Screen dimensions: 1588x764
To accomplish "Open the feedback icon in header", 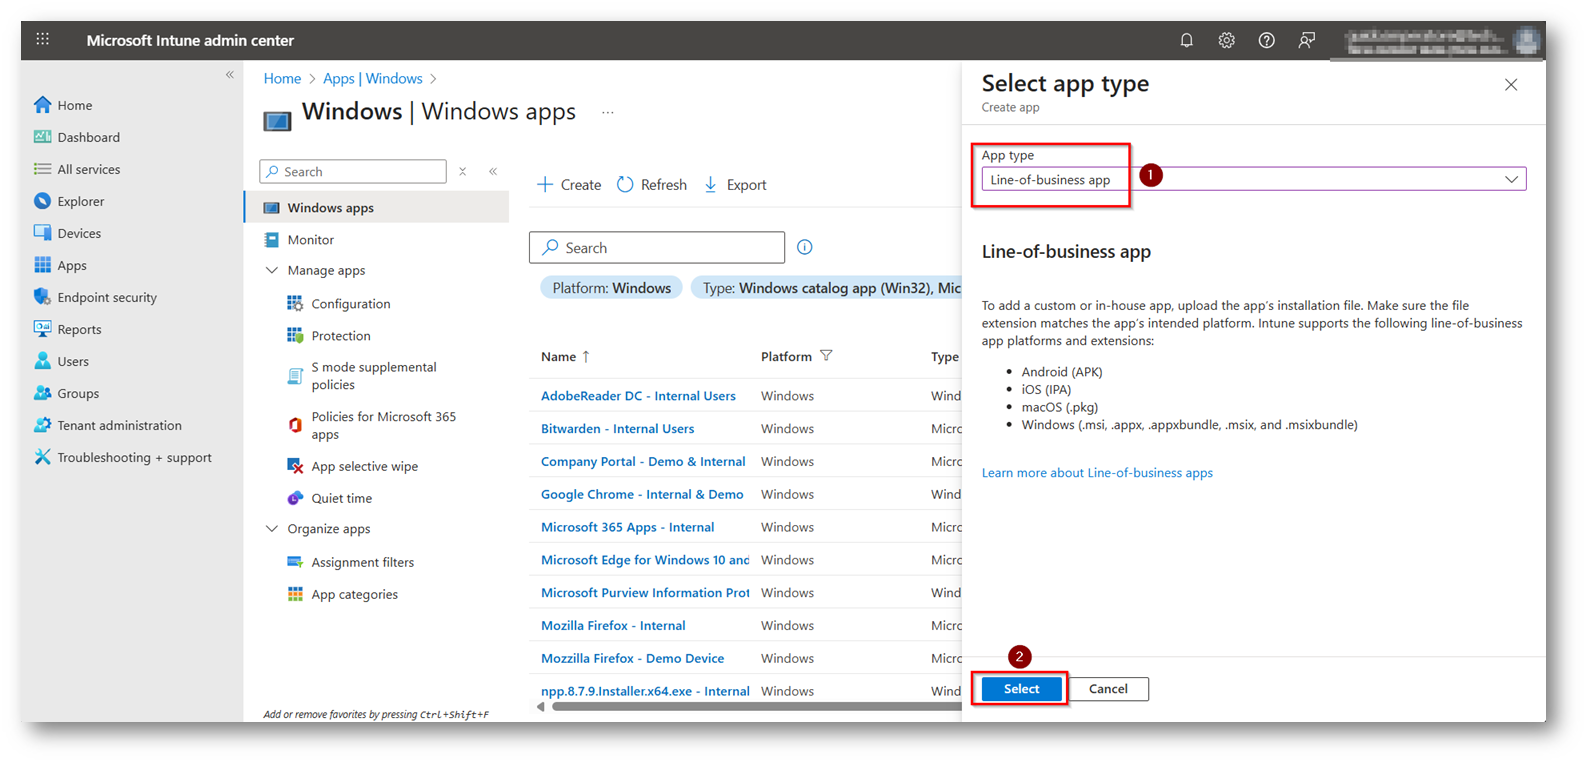I will pyautogui.click(x=1306, y=40).
